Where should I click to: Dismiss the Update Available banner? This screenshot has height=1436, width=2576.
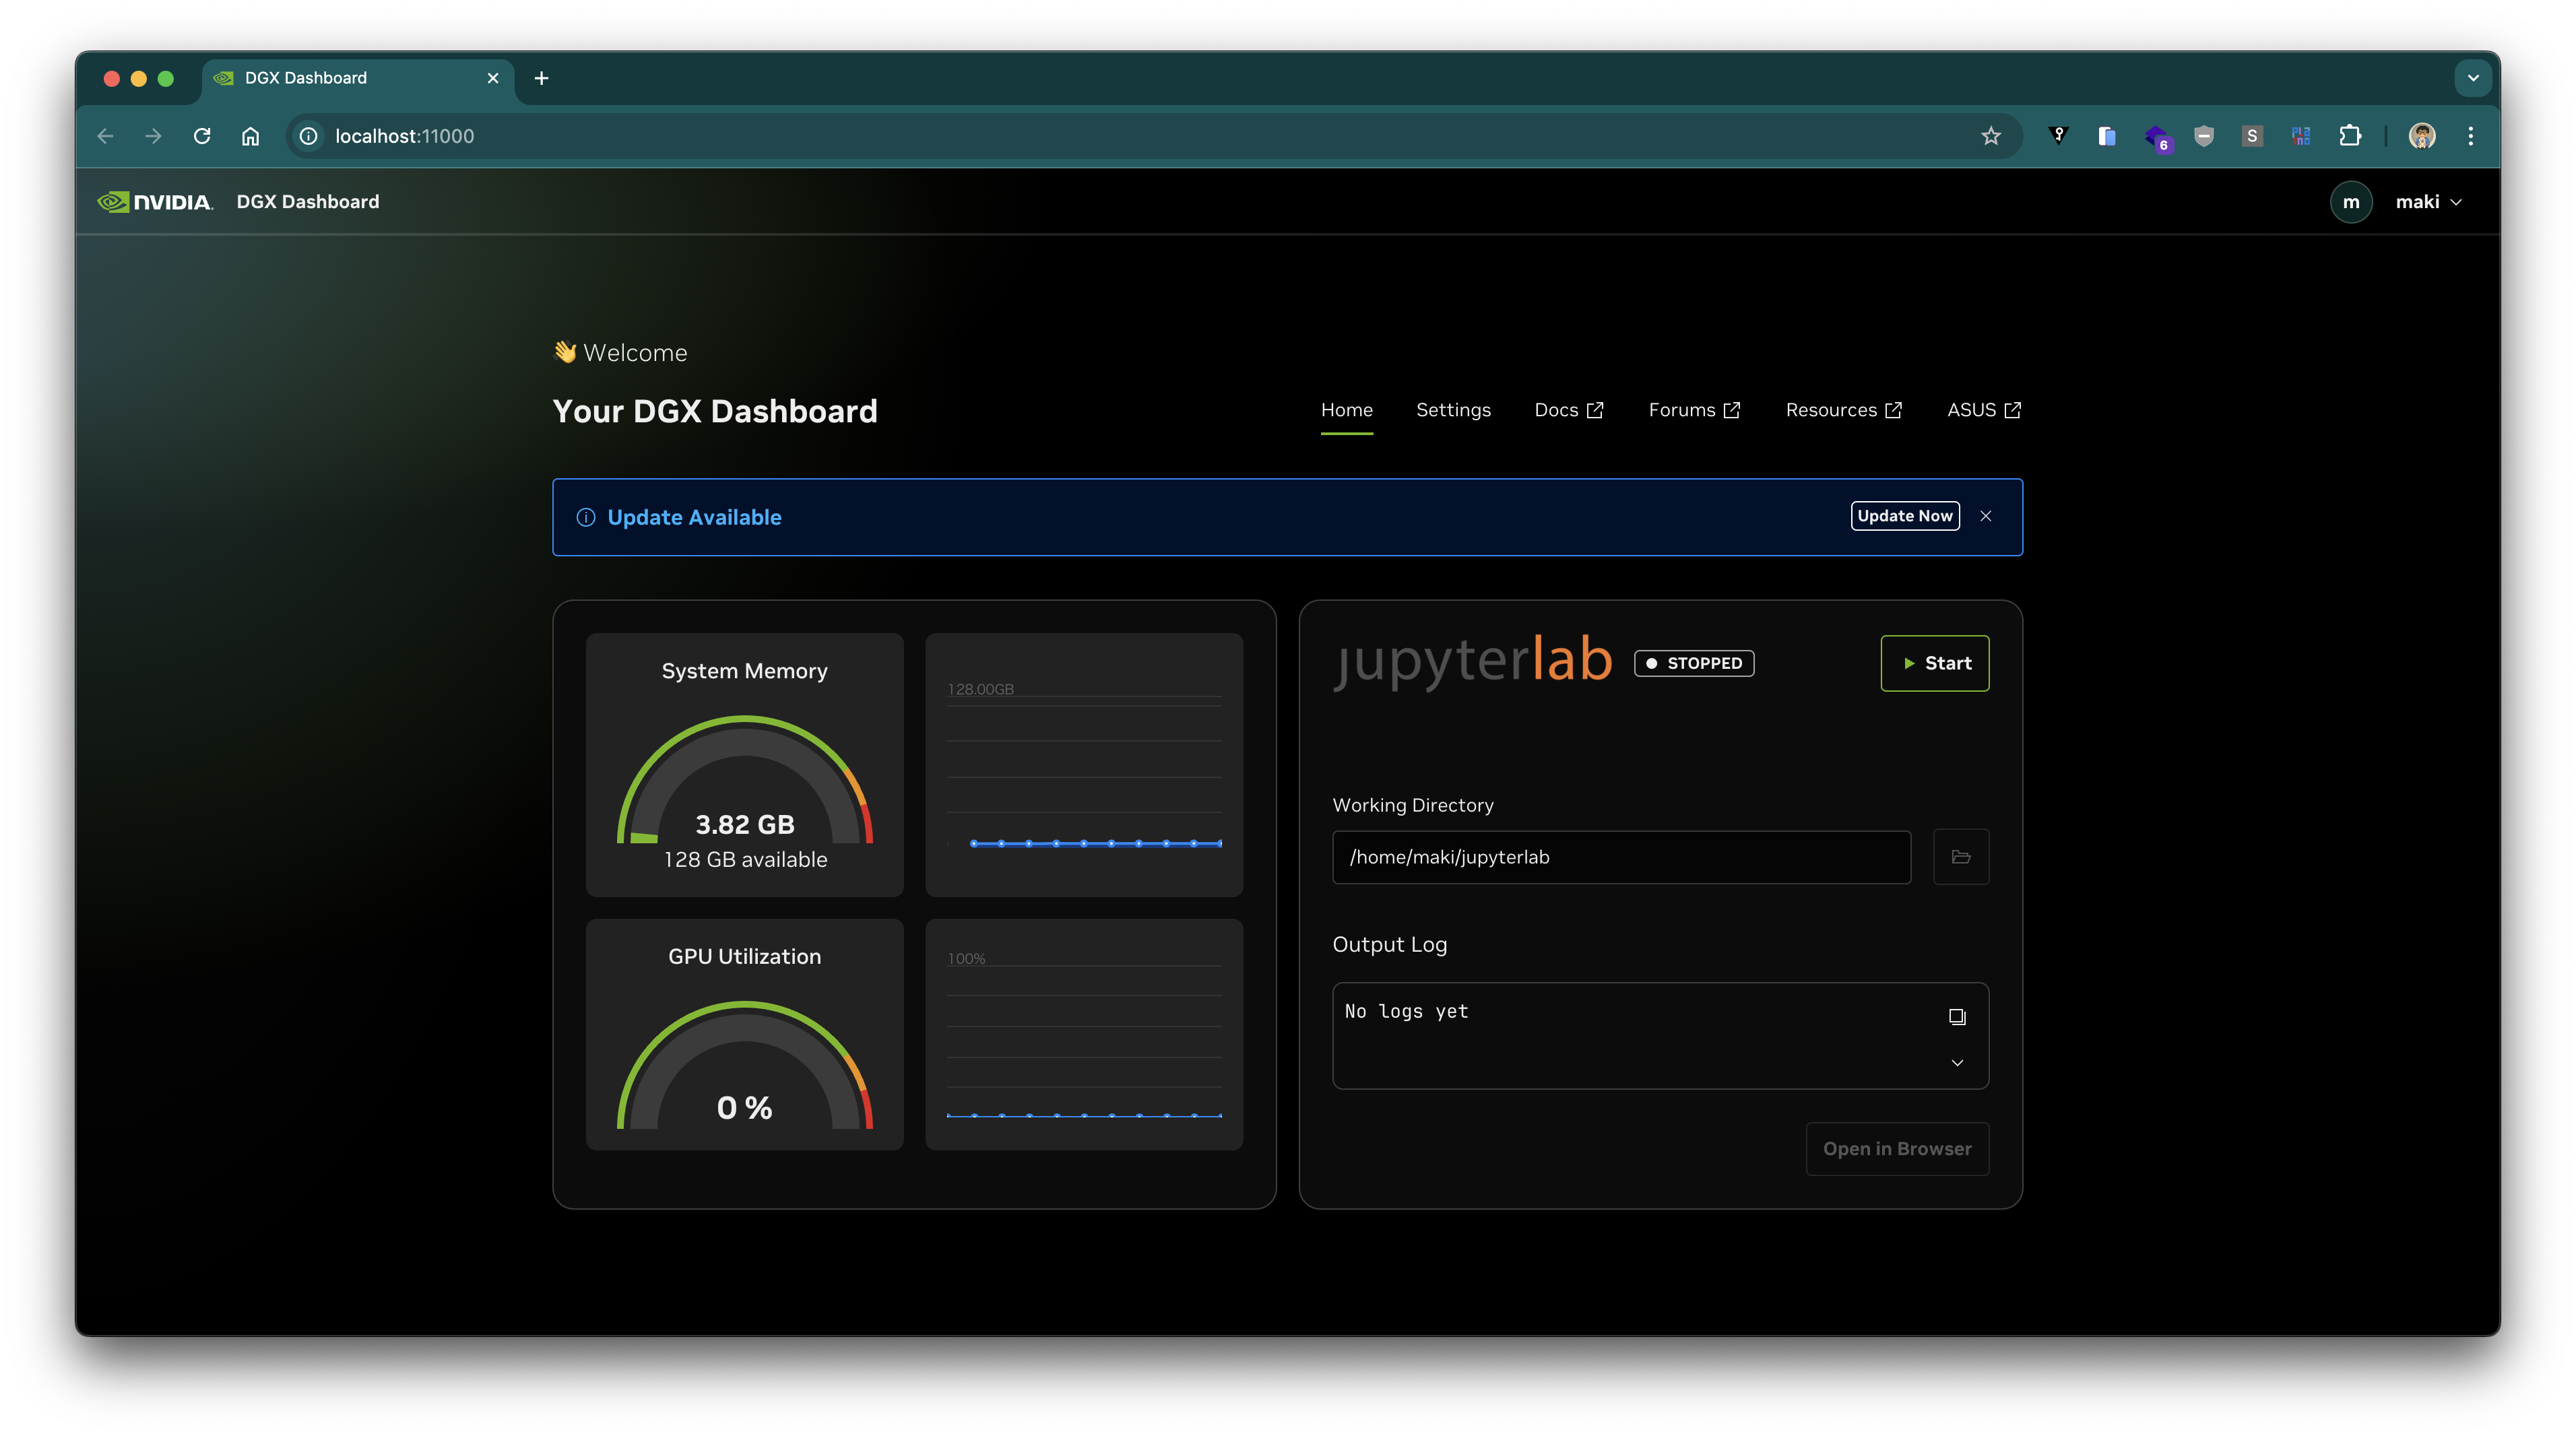(x=1986, y=516)
